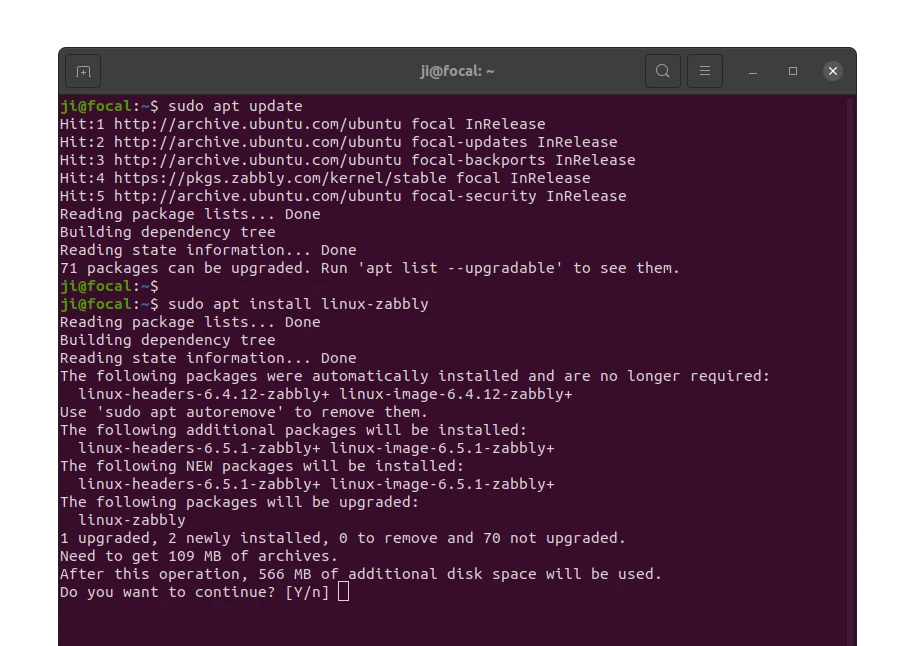Click the '71 packages can be upgraded' line

[370, 268]
